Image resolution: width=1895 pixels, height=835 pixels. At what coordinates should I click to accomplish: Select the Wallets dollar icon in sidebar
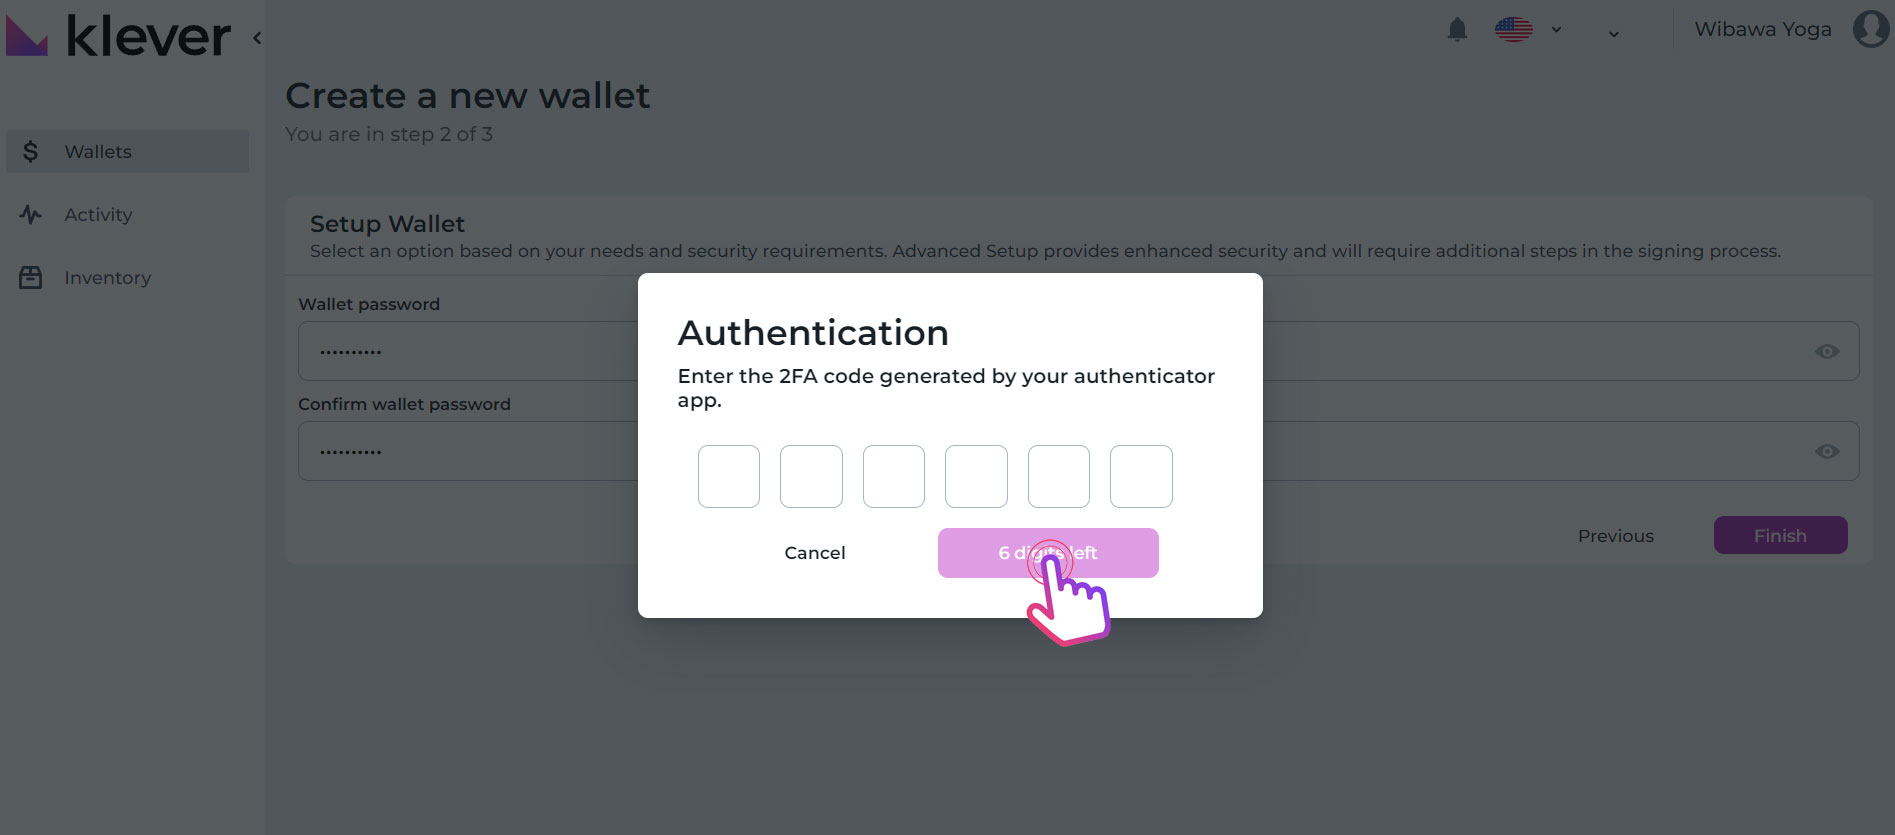[x=31, y=151]
